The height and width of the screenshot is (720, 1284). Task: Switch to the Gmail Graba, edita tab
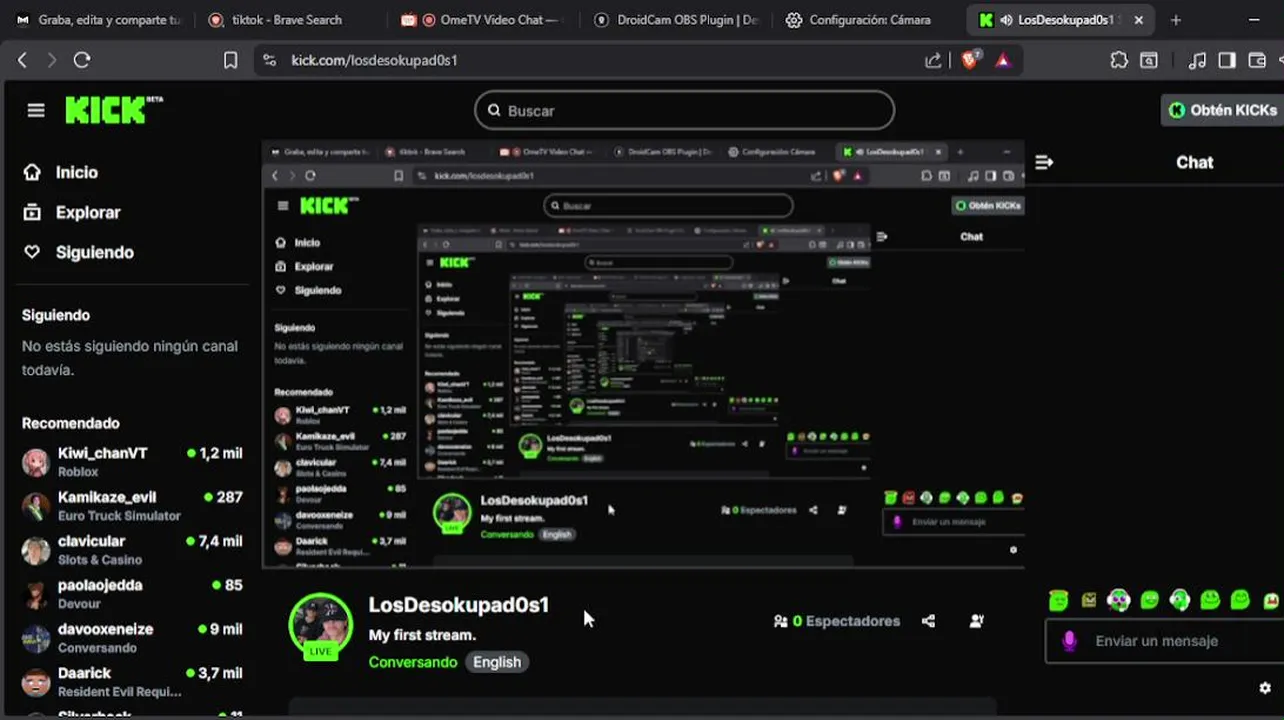(97, 19)
